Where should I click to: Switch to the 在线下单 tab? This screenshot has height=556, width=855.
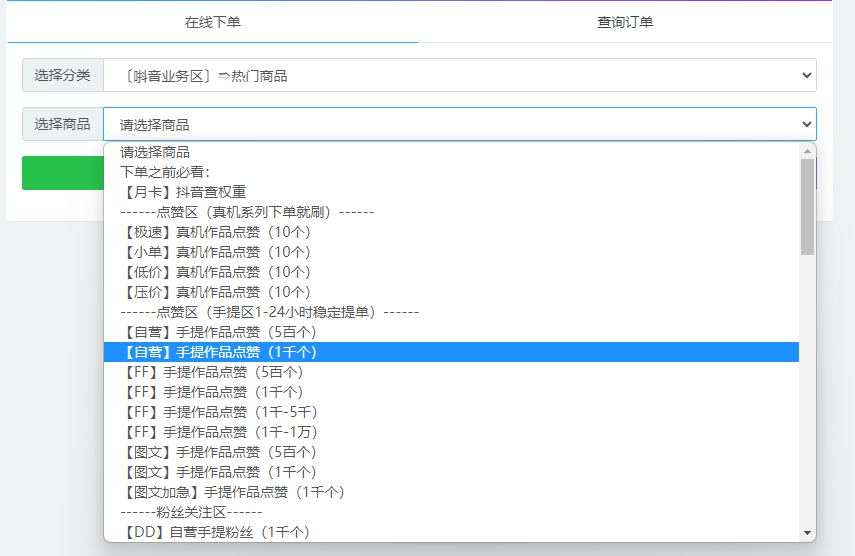pos(212,22)
